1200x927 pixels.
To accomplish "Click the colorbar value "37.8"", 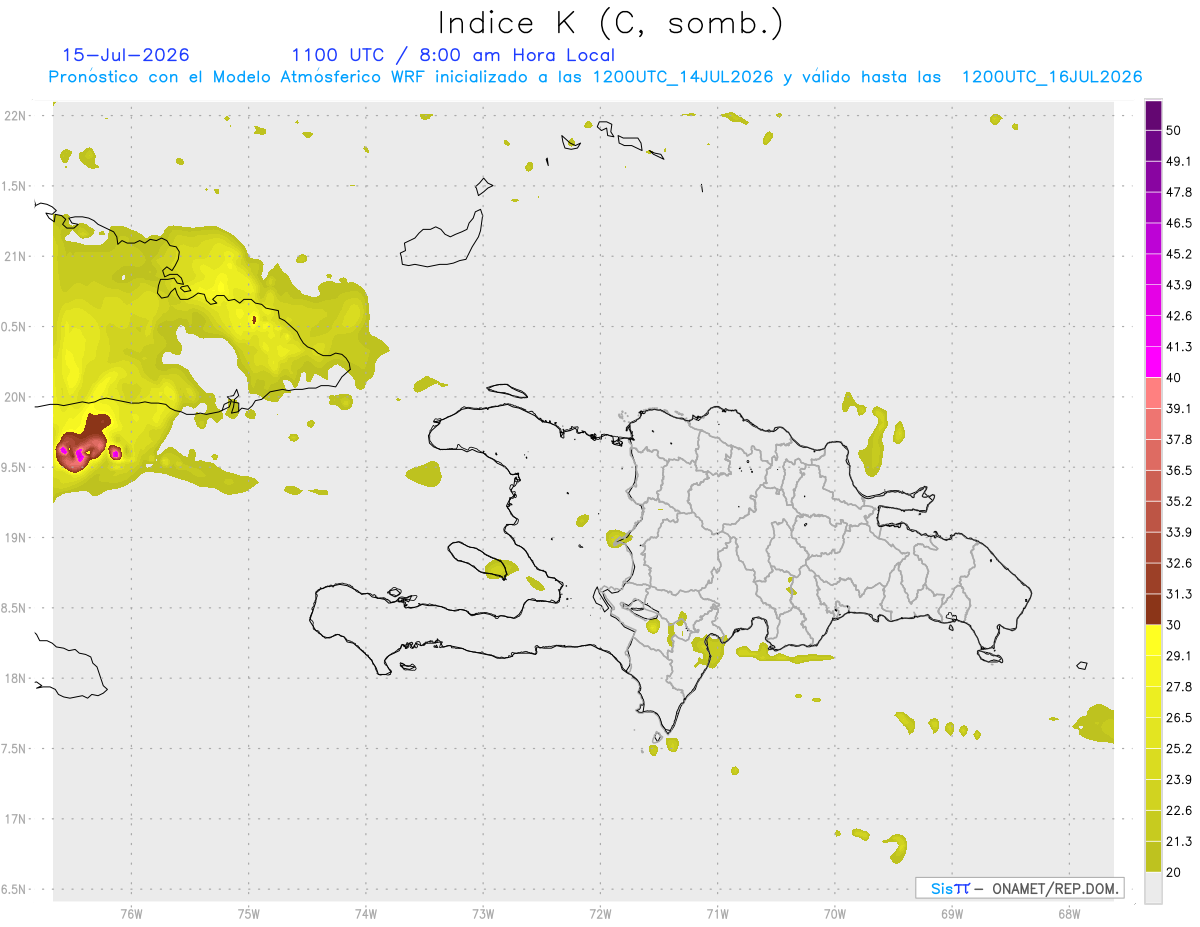I will [x=1179, y=440].
